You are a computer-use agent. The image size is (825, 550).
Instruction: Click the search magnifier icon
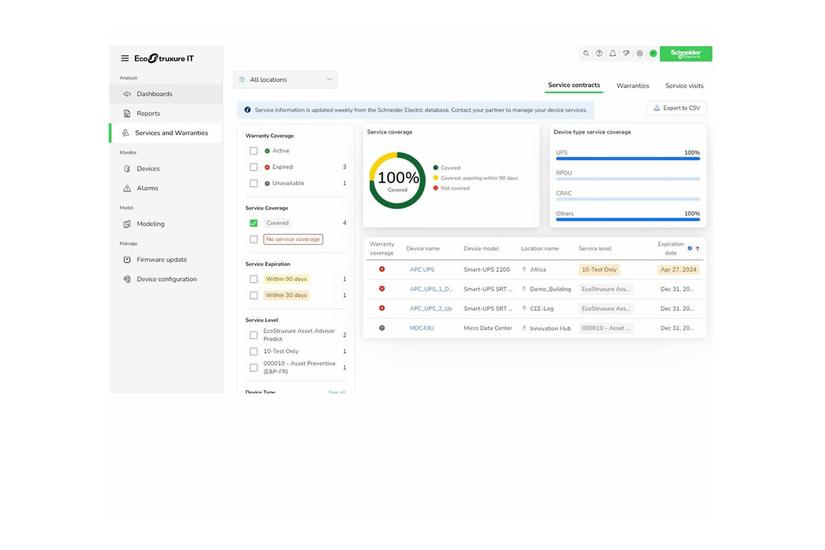(x=586, y=54)
